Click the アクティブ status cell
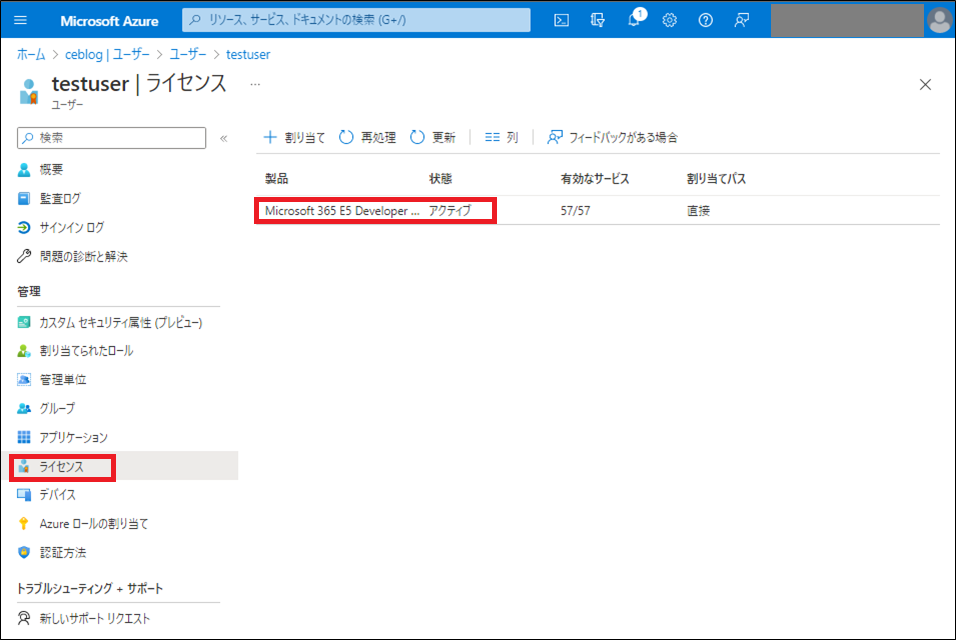 tap(450, 210)
